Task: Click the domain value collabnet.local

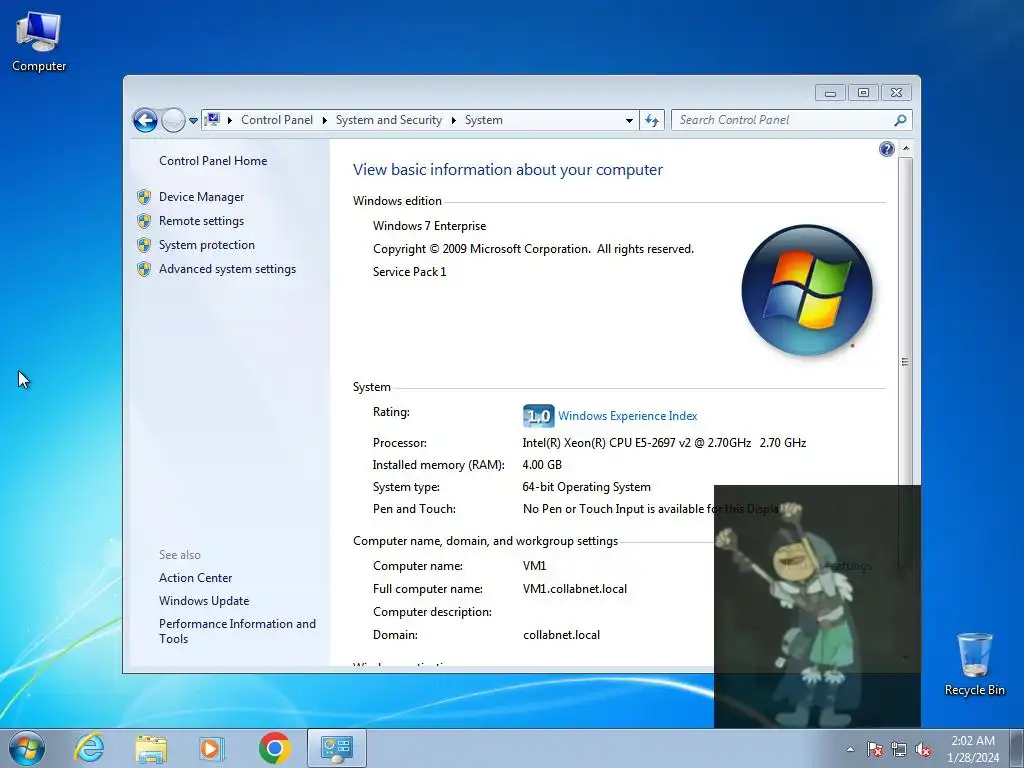Action: [x=561, y=635]
